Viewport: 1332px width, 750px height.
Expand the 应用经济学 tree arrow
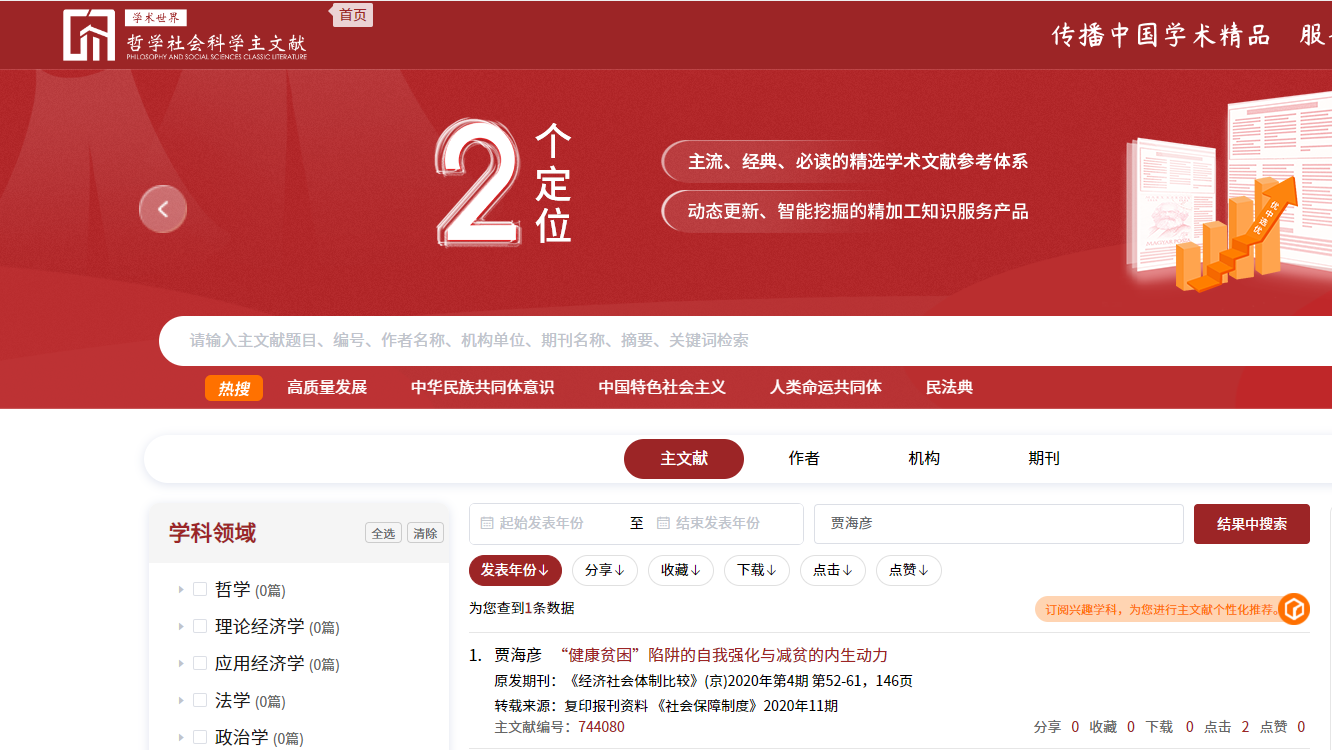click(181, 663)
